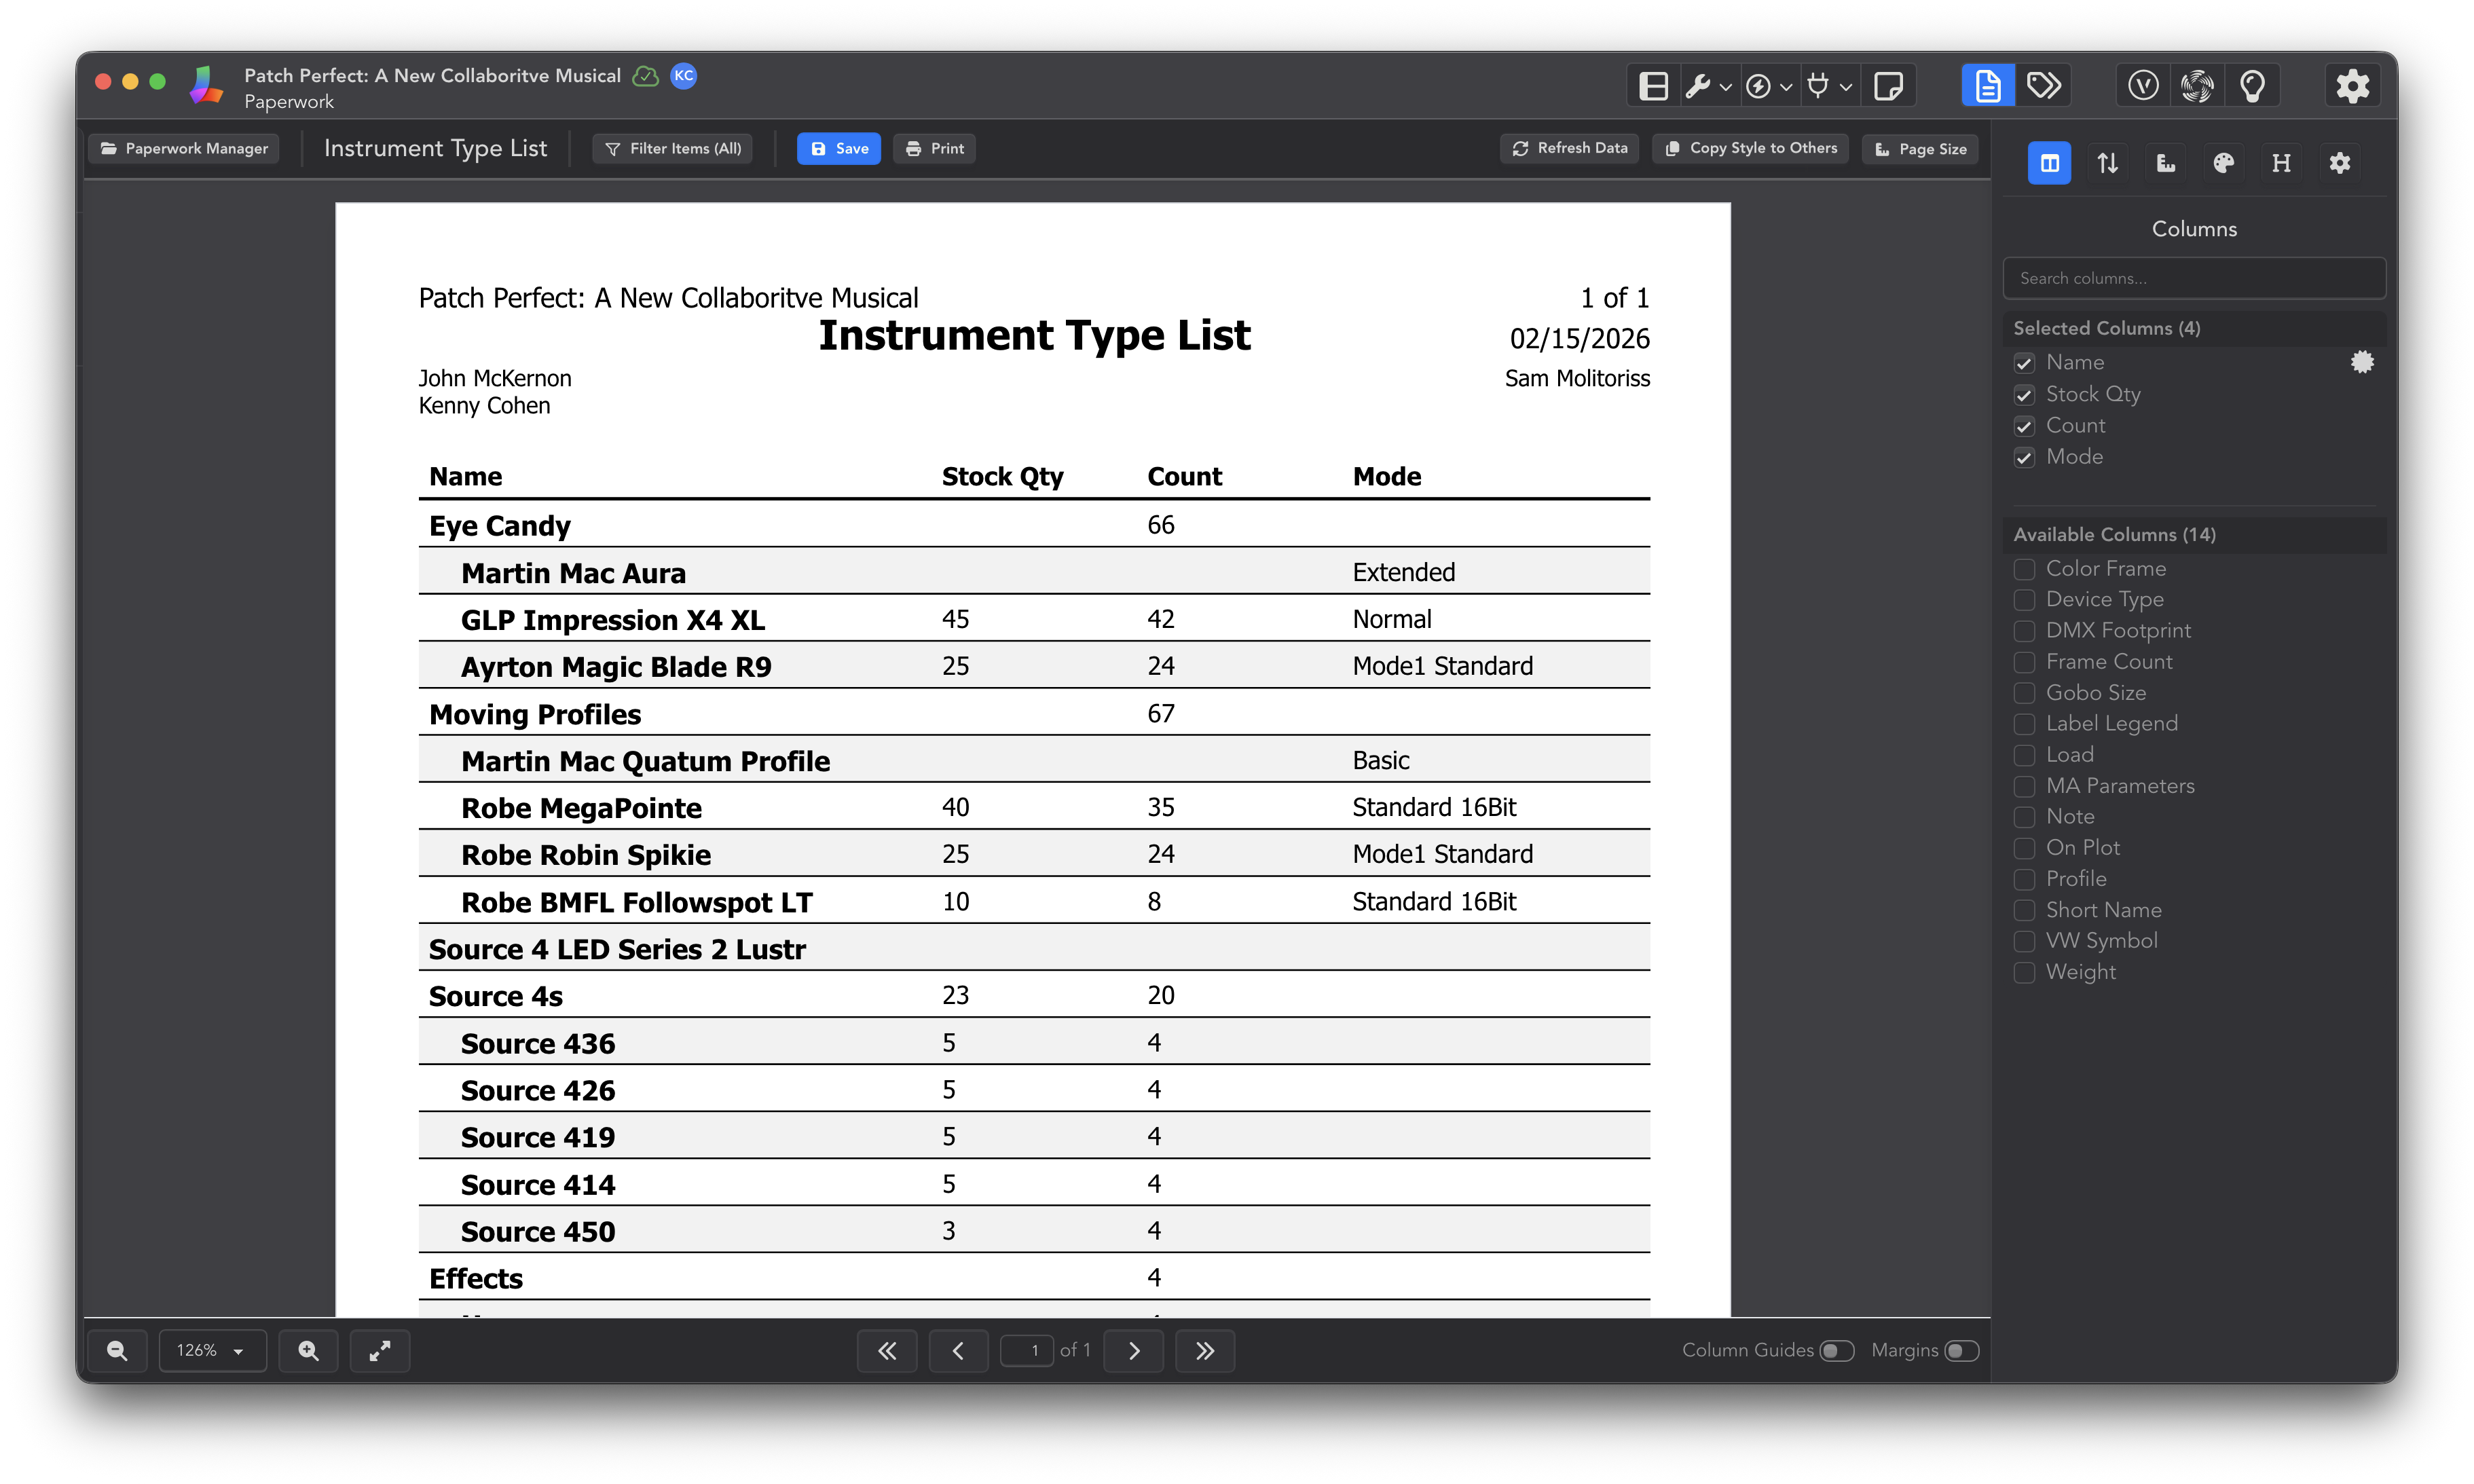The height and width of the screenshot is (1484, 2474).
Task: Click the fit-to-screen expand arrows icon
Action: click(x=380, y=1351)
